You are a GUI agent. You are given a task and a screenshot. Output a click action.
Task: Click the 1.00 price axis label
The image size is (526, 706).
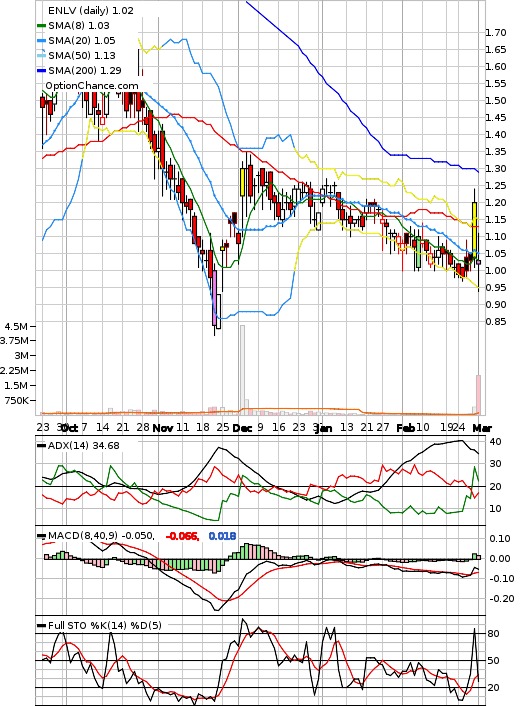tap(495, 270)
